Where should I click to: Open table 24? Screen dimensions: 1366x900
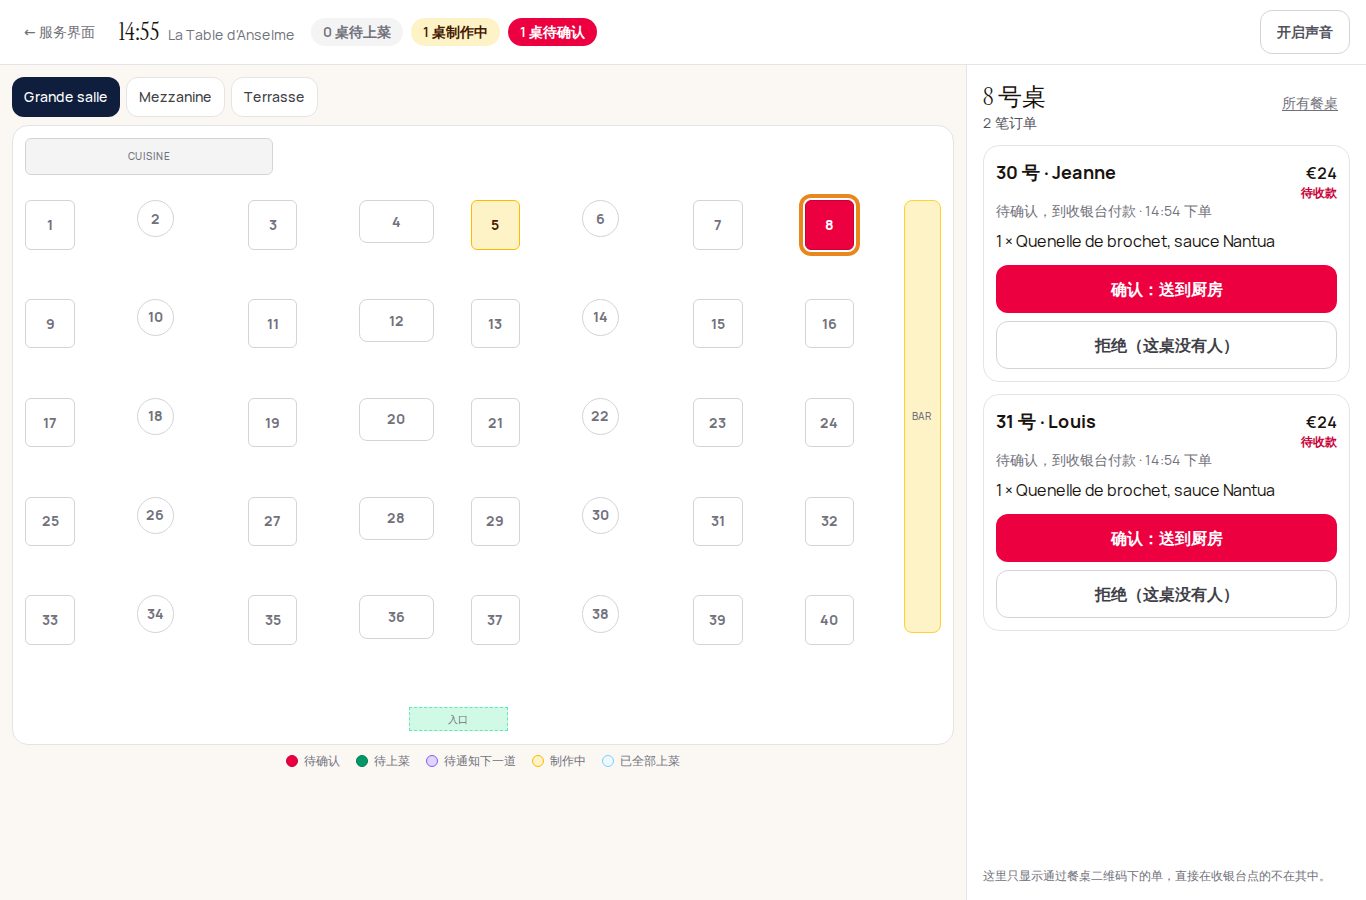pyautogui.click(x=829, y=423)
